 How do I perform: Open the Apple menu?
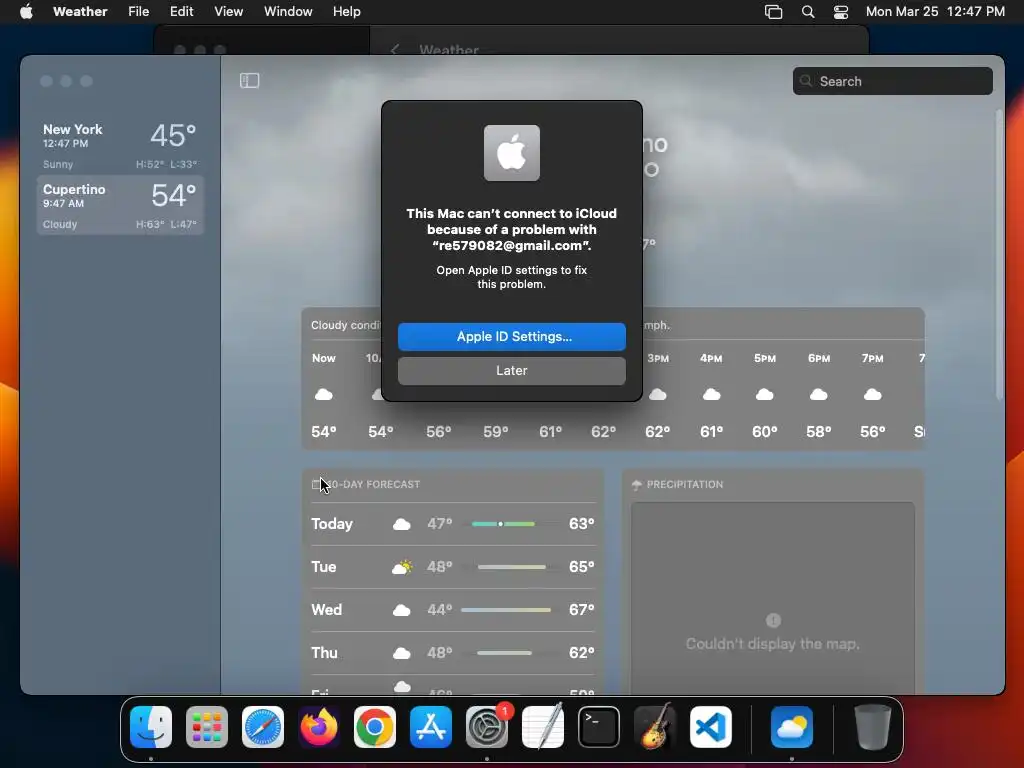[x=26, y=11]
